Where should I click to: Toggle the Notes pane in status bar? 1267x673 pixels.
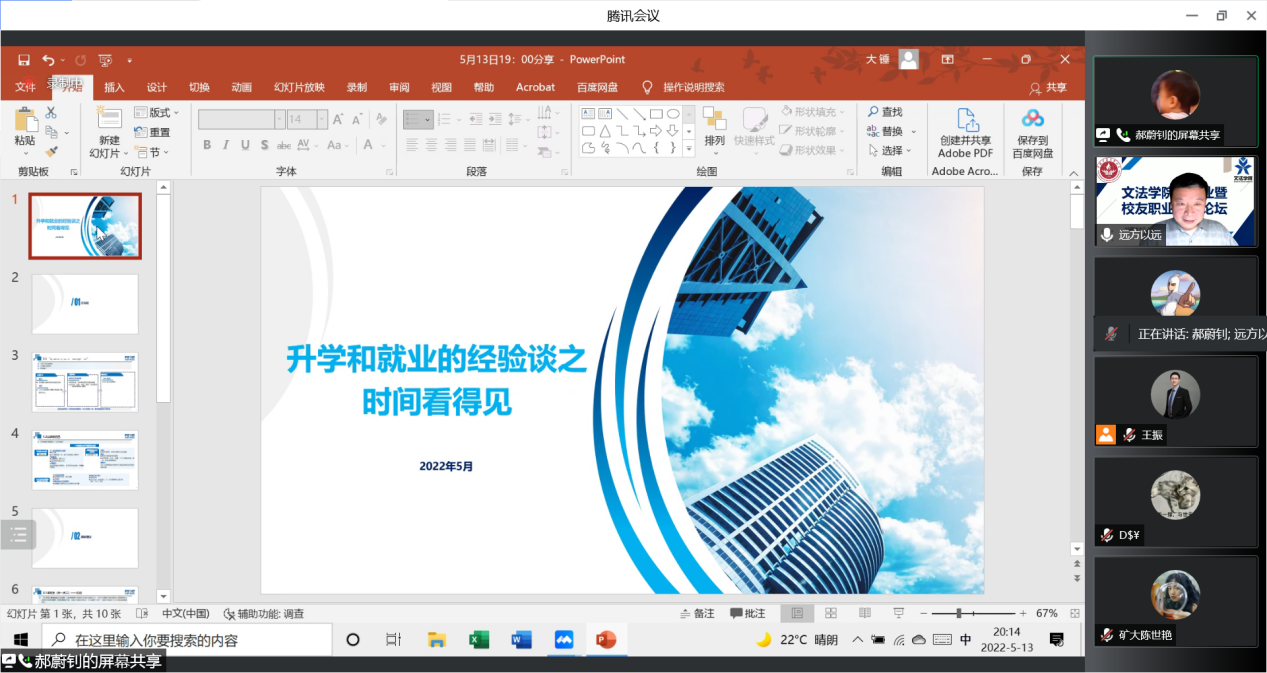coord(696,613)
